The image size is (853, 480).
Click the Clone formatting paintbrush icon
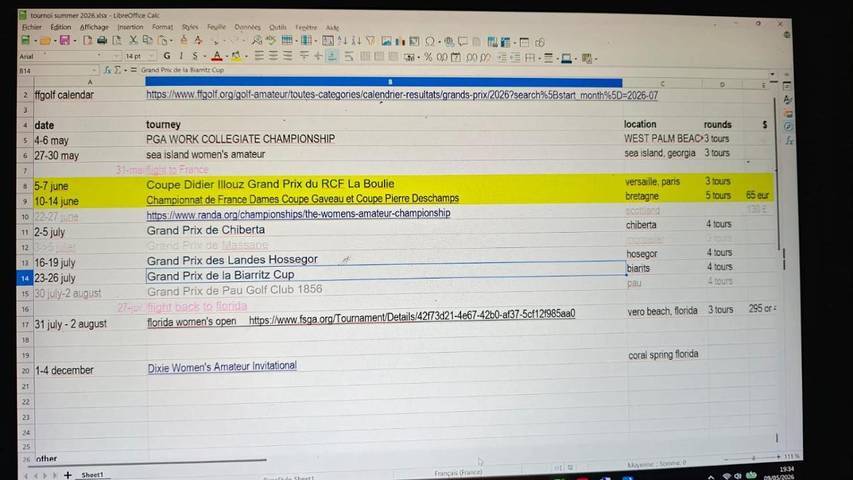click(x=184, y=41)
